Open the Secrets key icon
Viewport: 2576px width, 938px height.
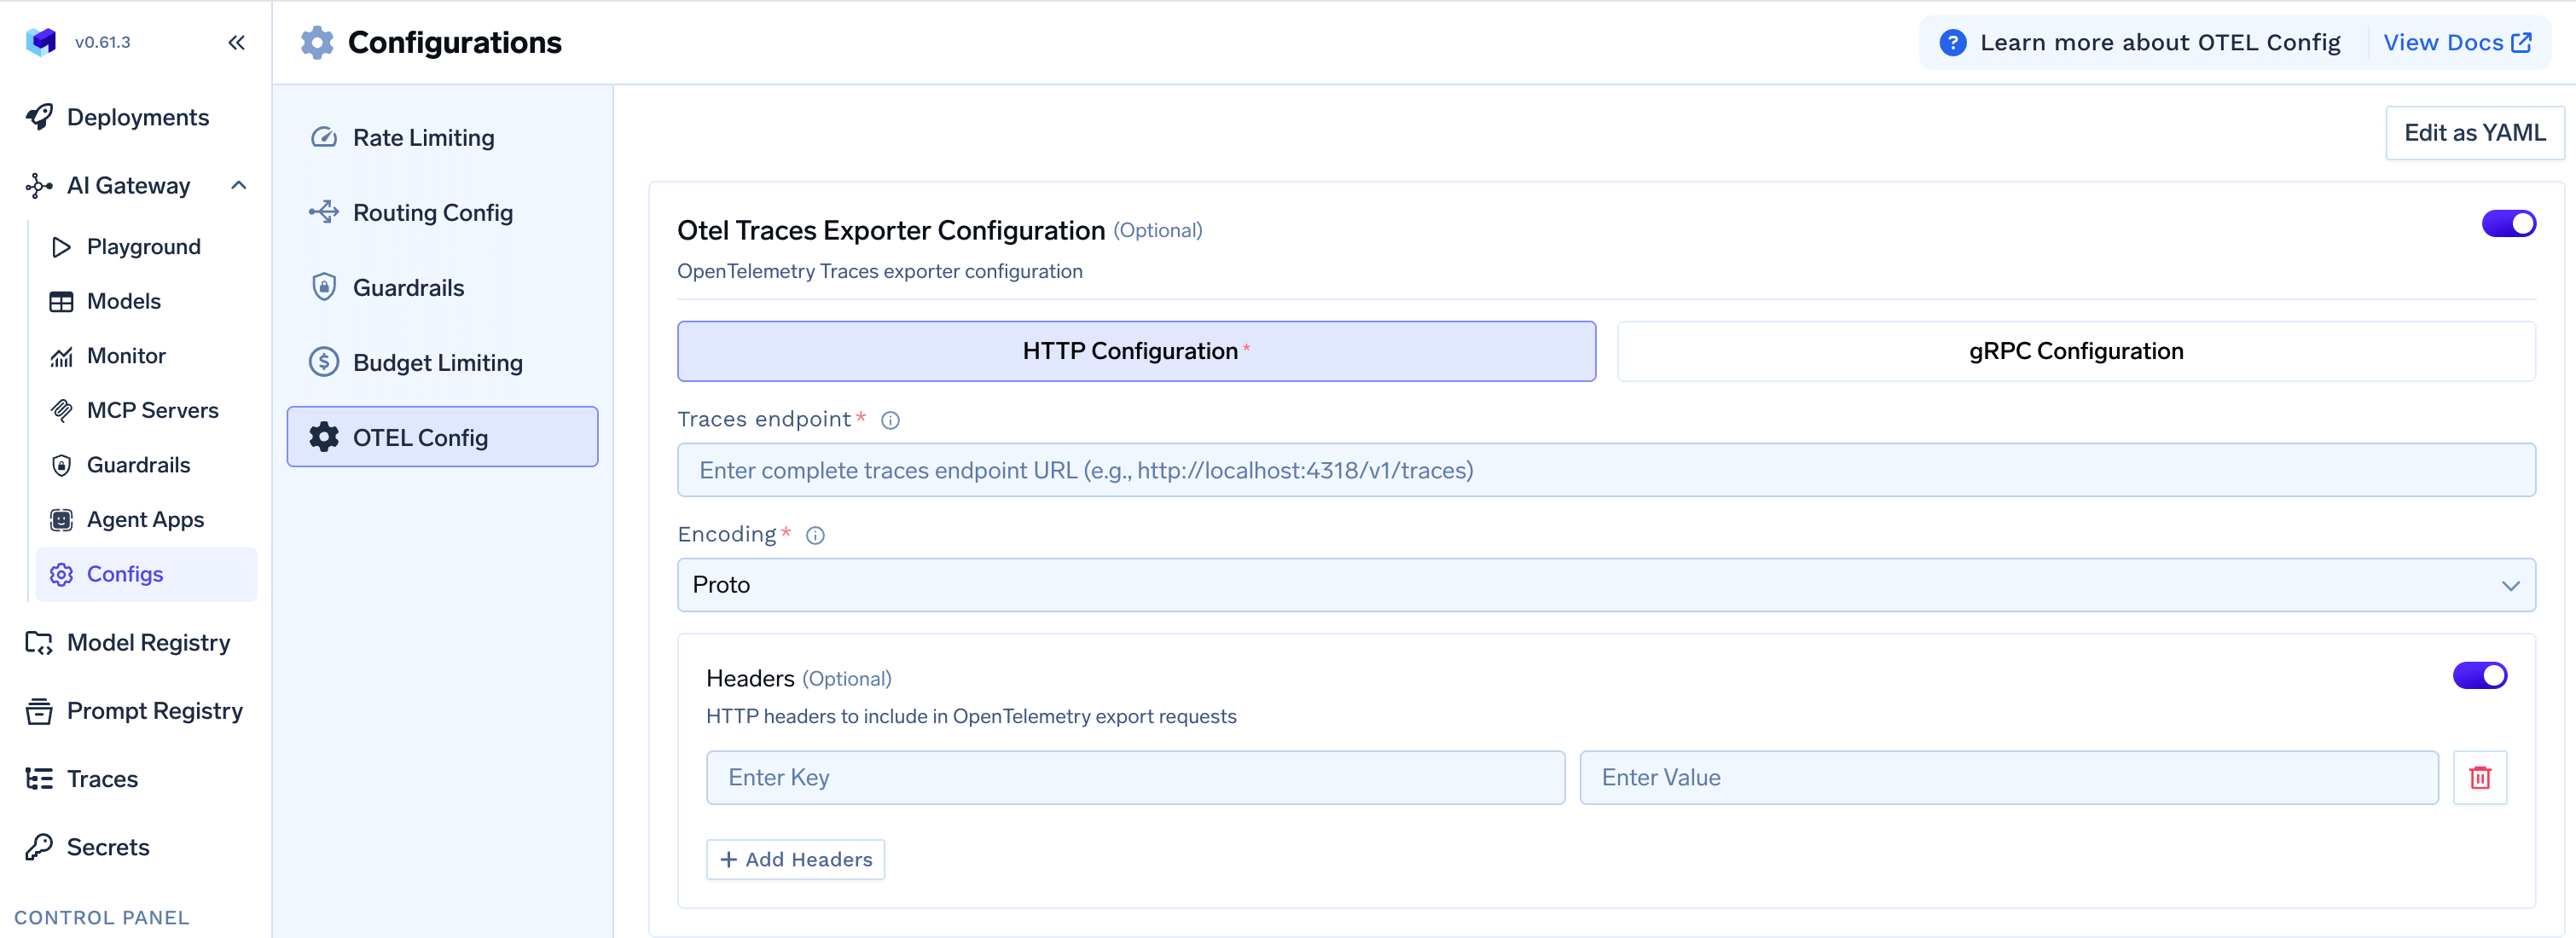38,846
